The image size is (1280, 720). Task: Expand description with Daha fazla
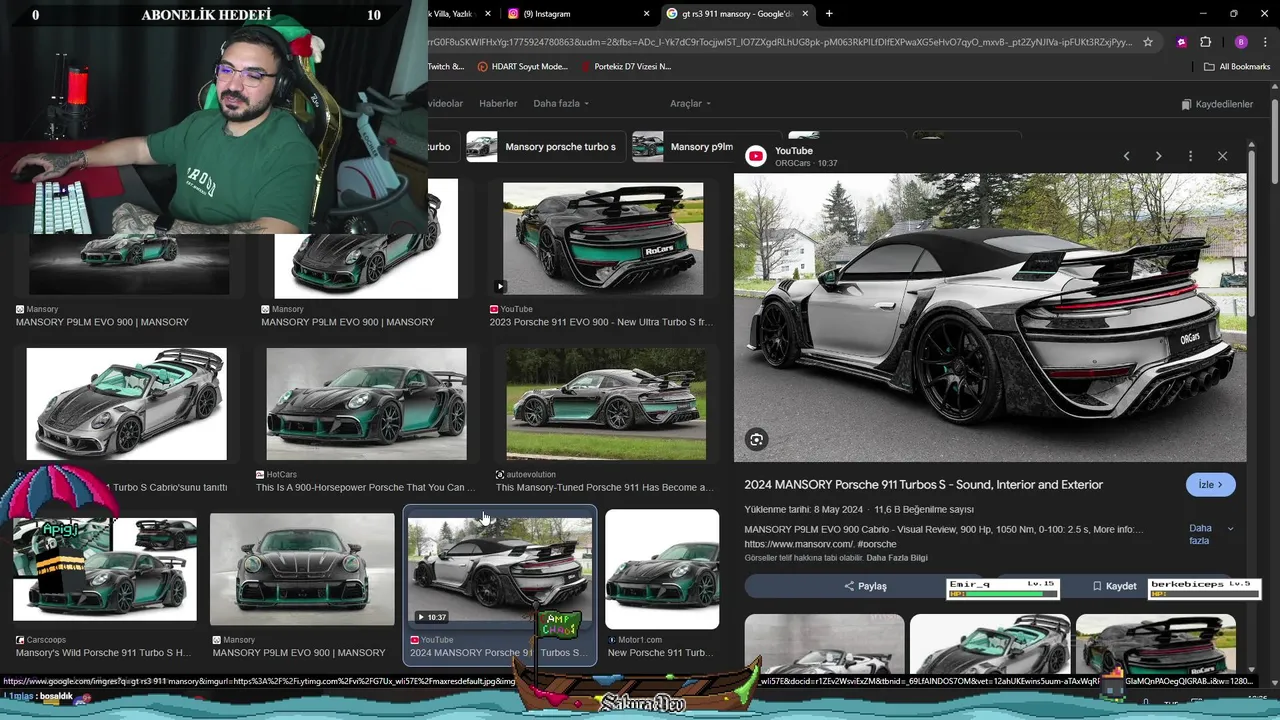coord(1210,534)
